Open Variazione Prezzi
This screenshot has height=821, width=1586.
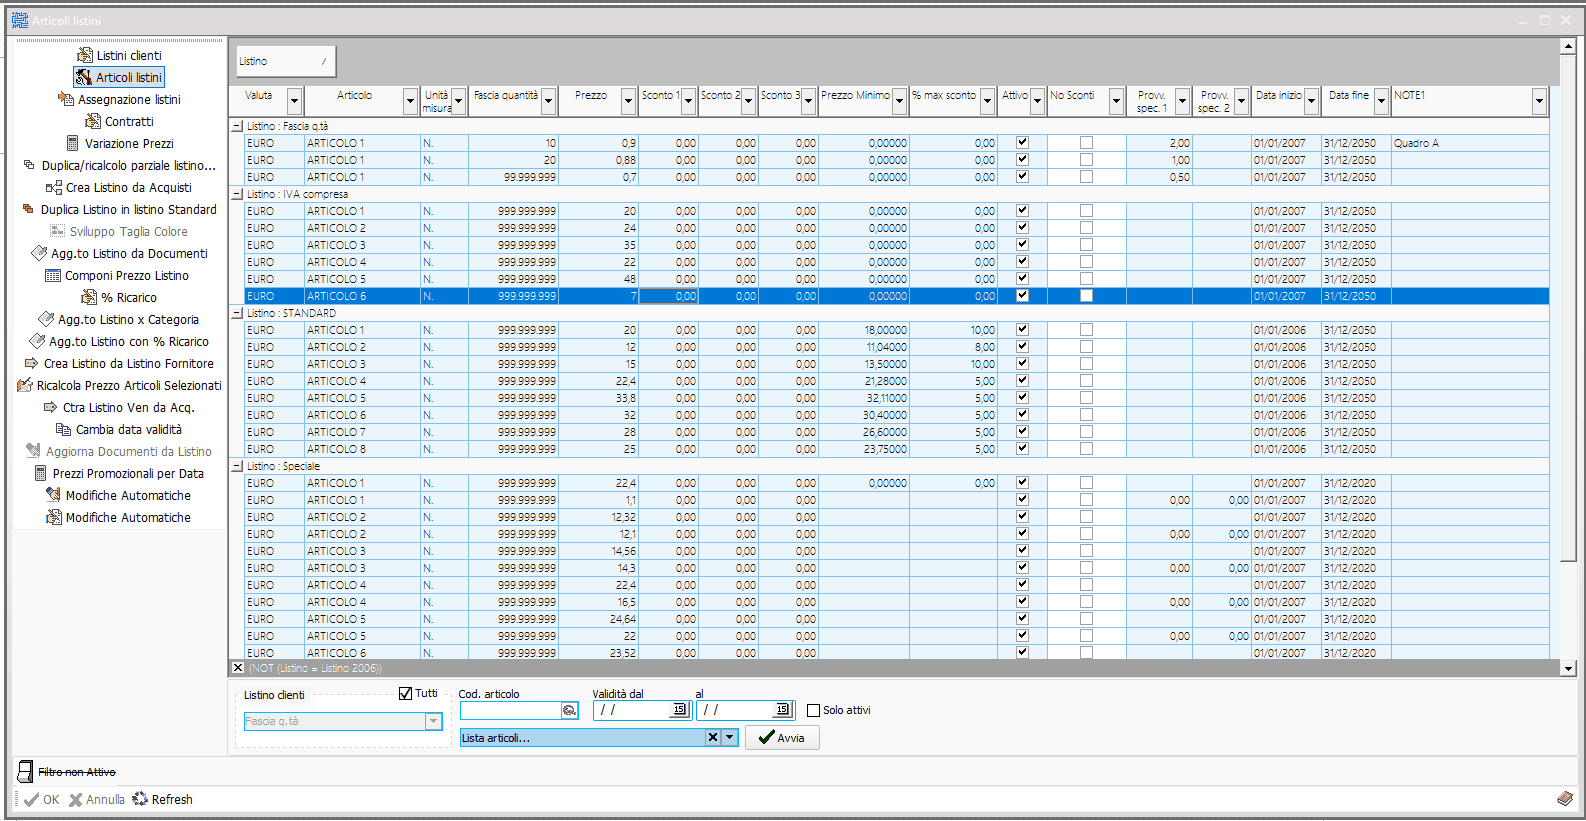(119, 144)
